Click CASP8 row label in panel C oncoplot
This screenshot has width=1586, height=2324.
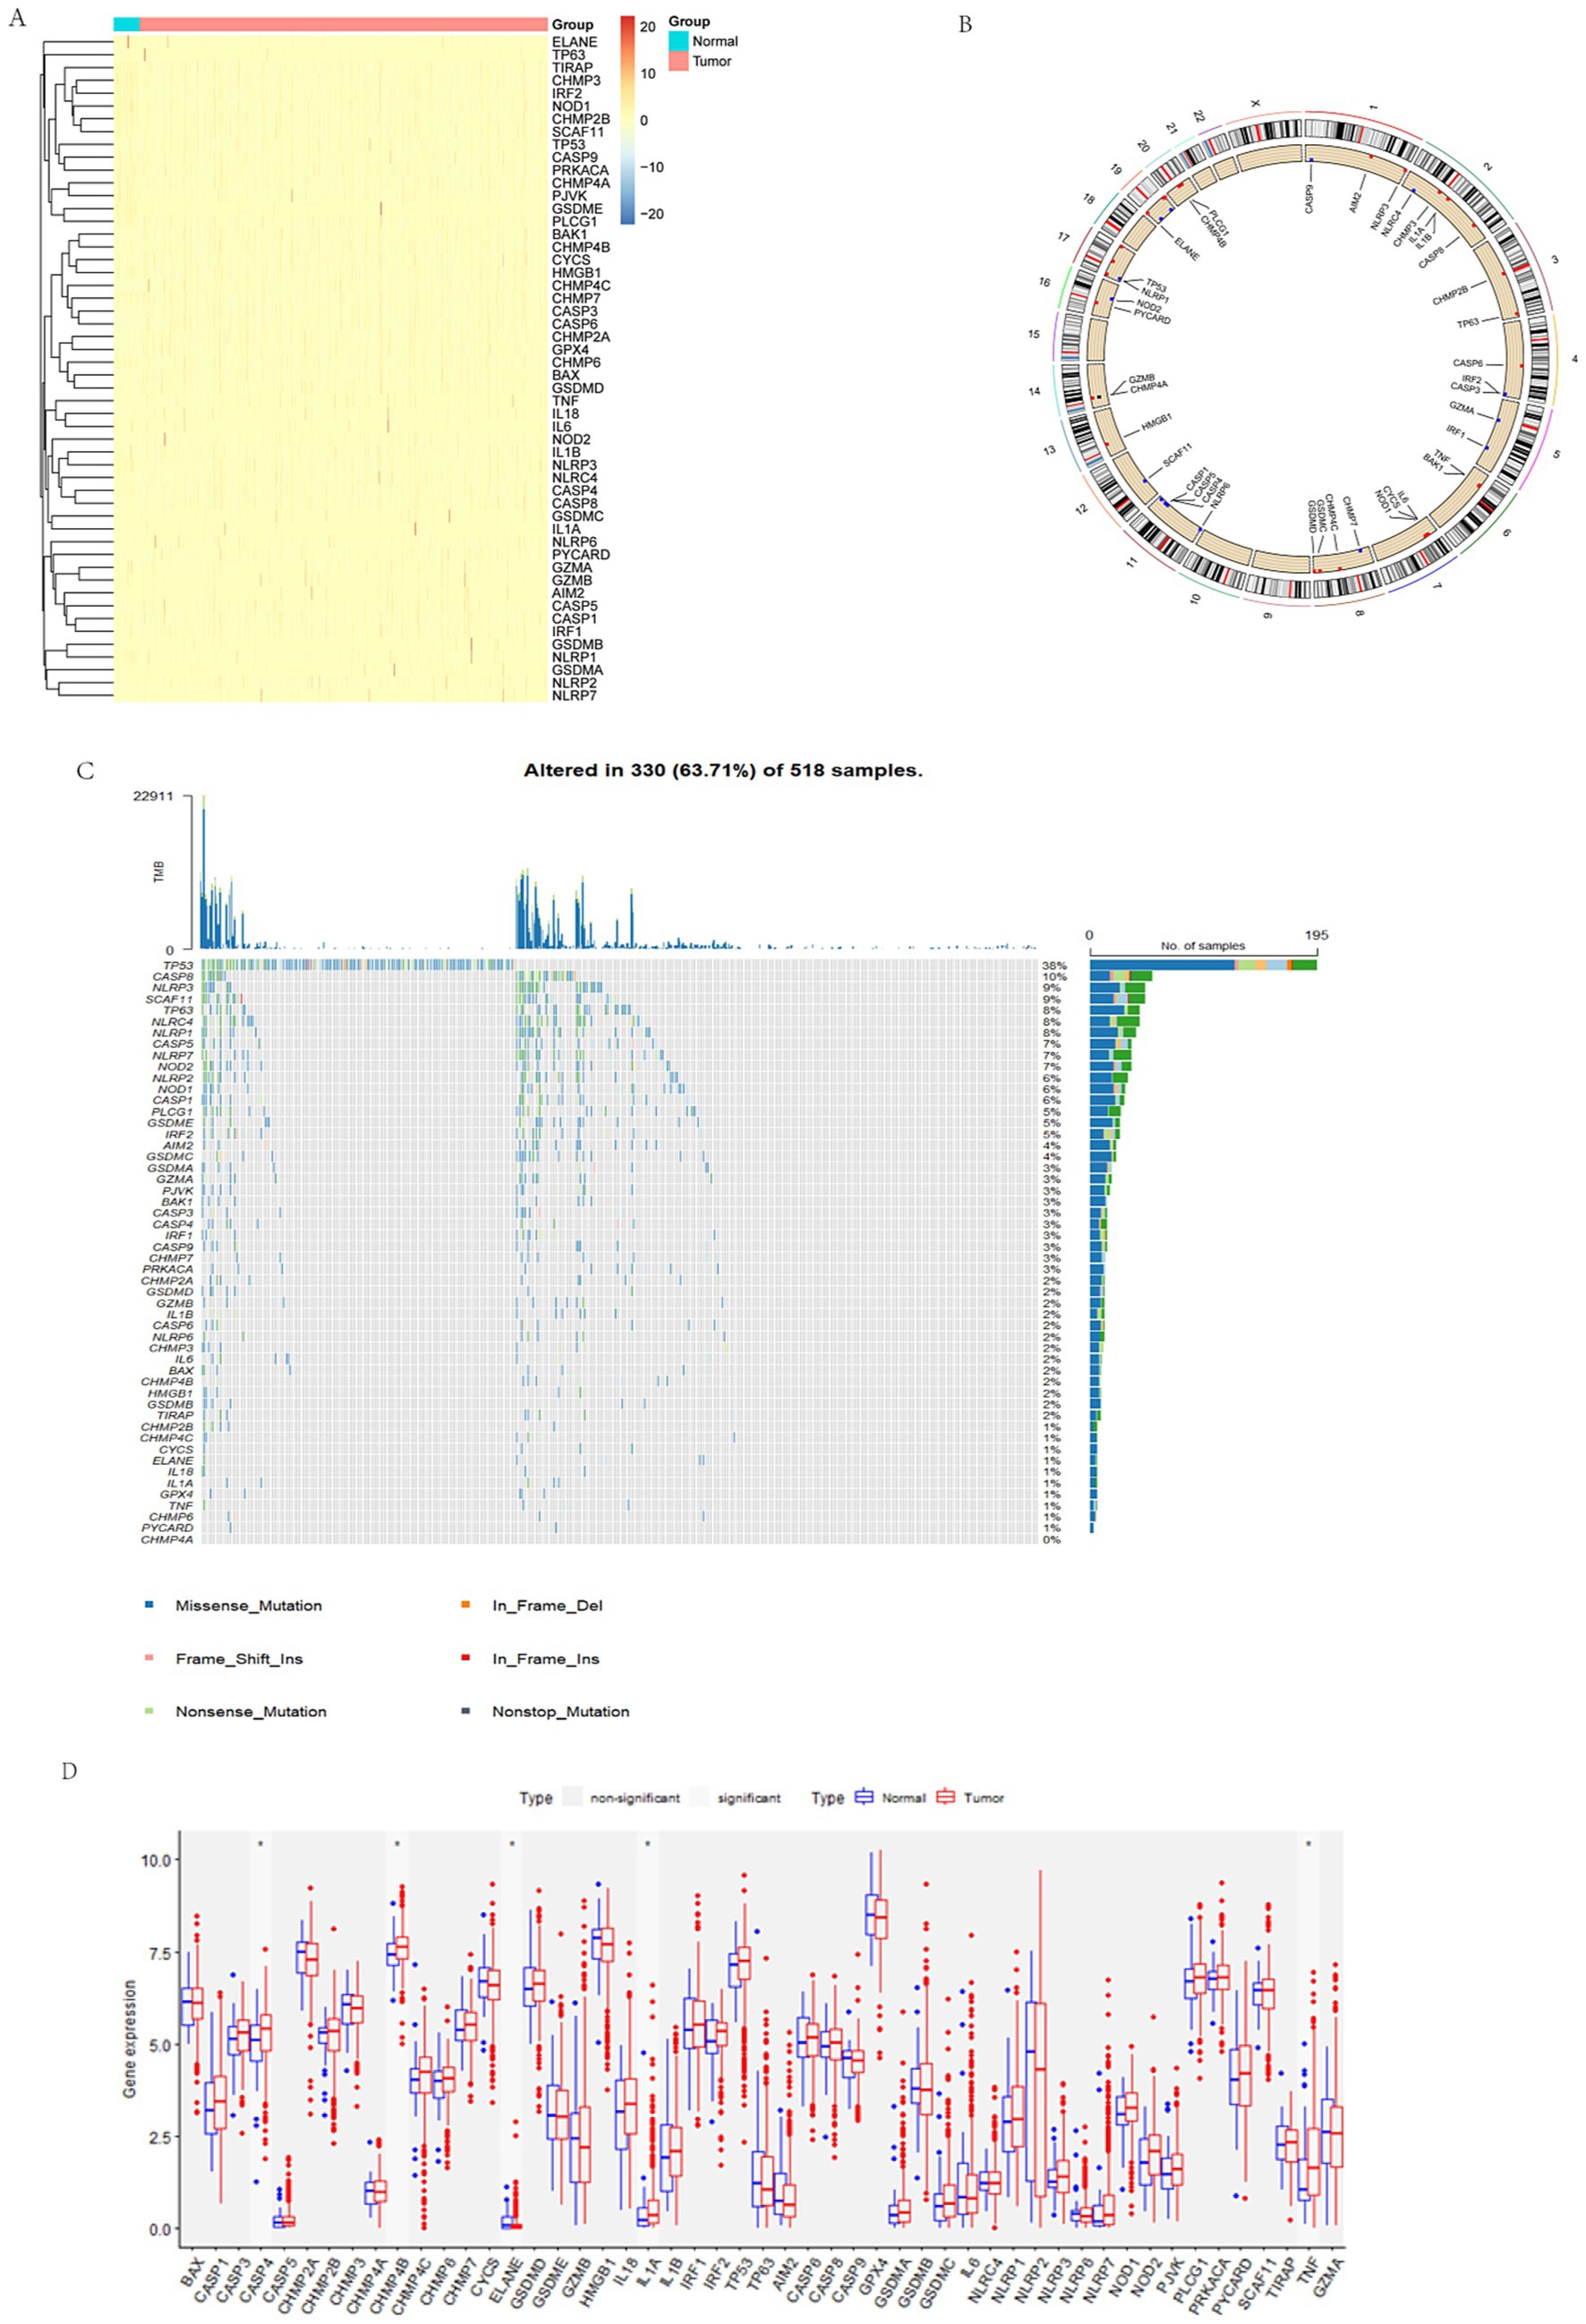click(173, 977)
